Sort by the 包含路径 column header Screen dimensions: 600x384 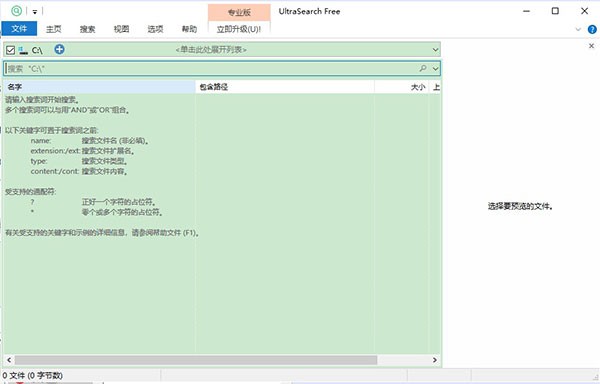pos(285,87)
